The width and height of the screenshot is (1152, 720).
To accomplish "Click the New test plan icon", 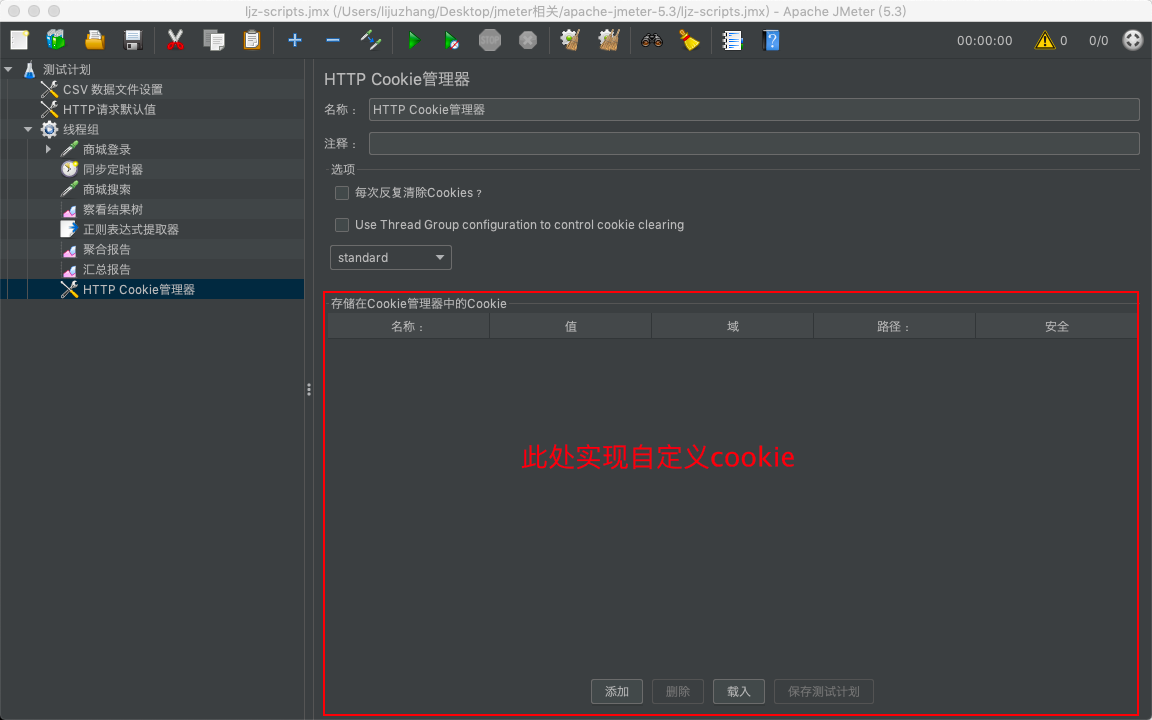I will point(19,40).
